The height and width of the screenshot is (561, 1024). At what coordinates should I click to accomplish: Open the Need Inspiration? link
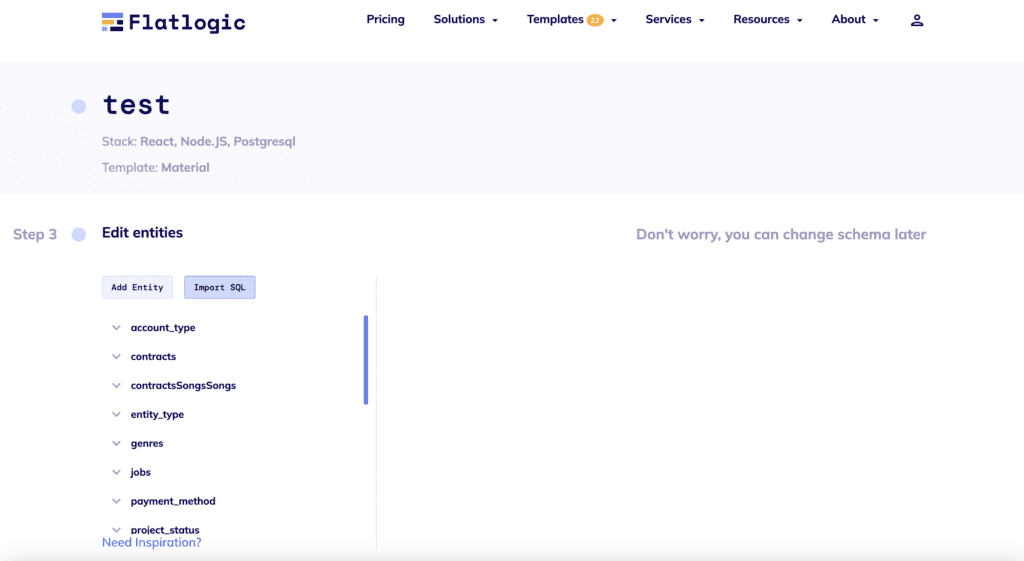152,543
